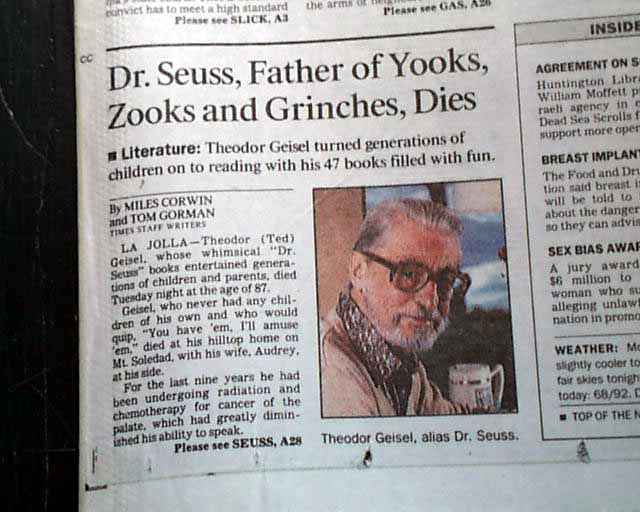The image size is (640, 512).
Task: Click the Dr. Seuss main headline
Action: pyautogui.click(x=295, y=91)
